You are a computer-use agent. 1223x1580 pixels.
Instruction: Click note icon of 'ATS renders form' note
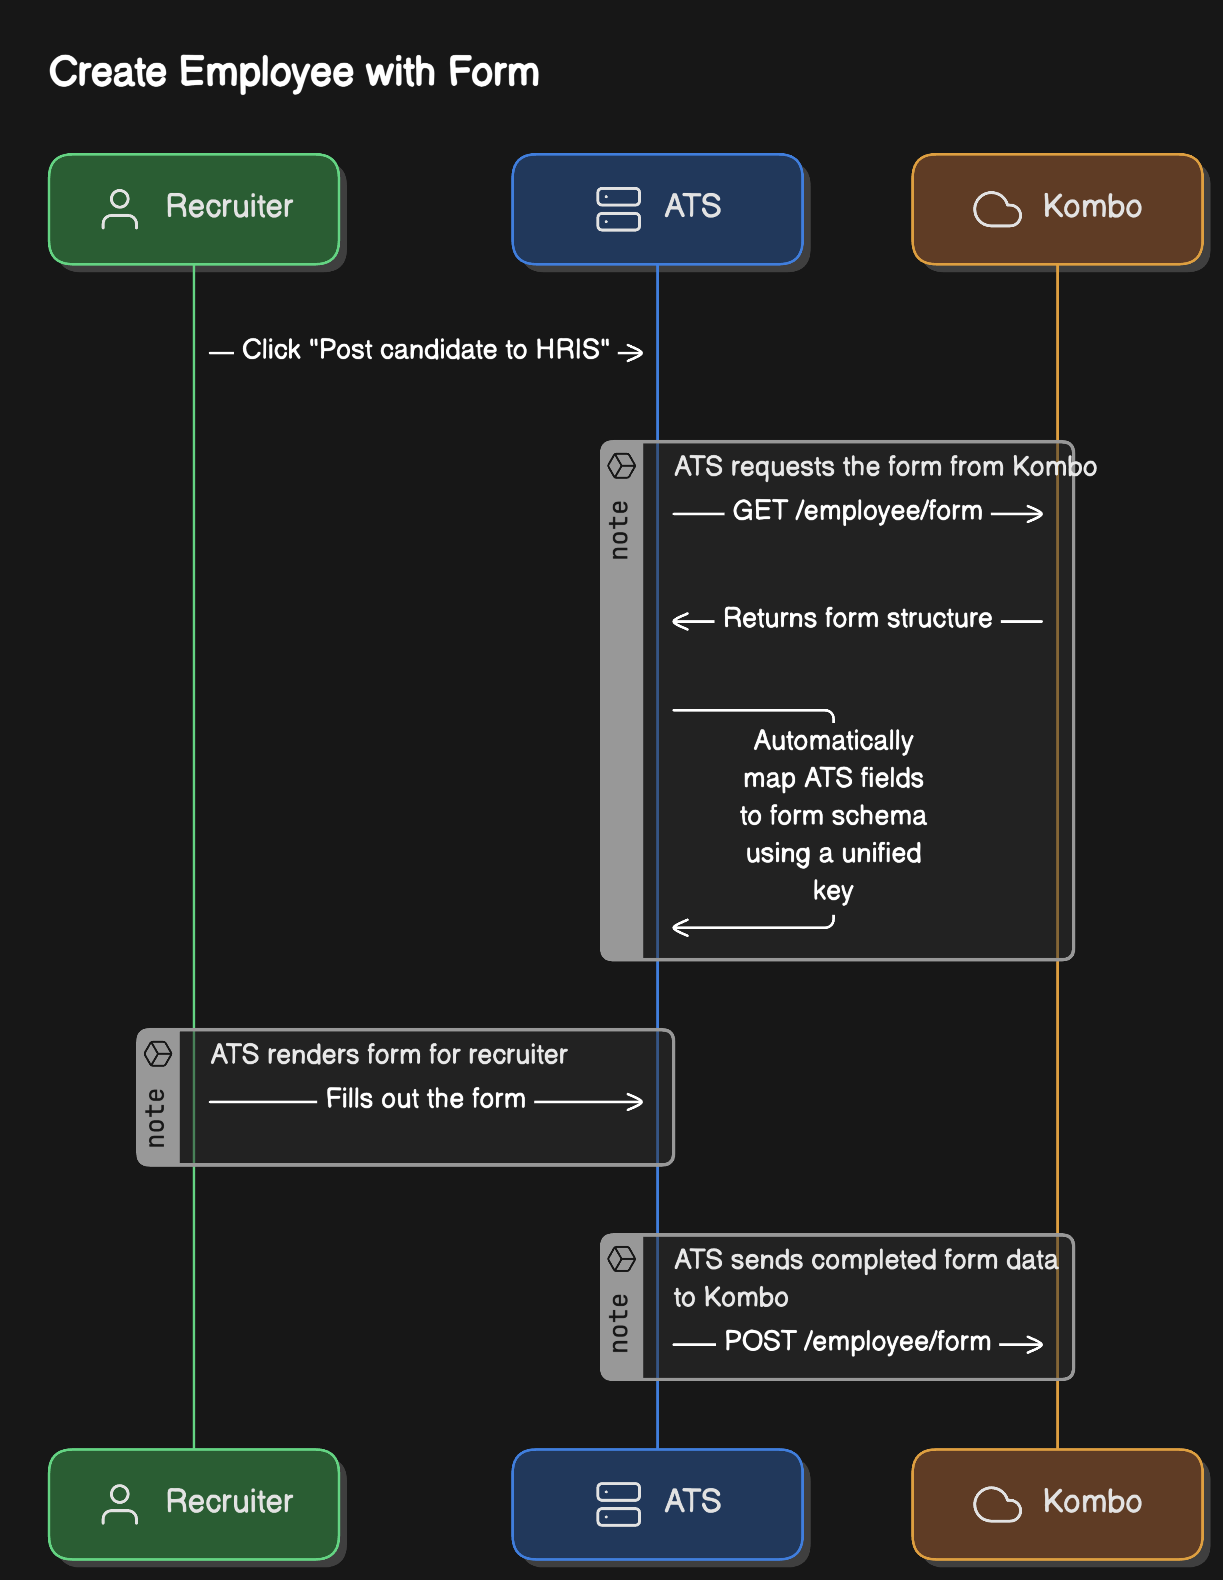[x=158, y=1054]
